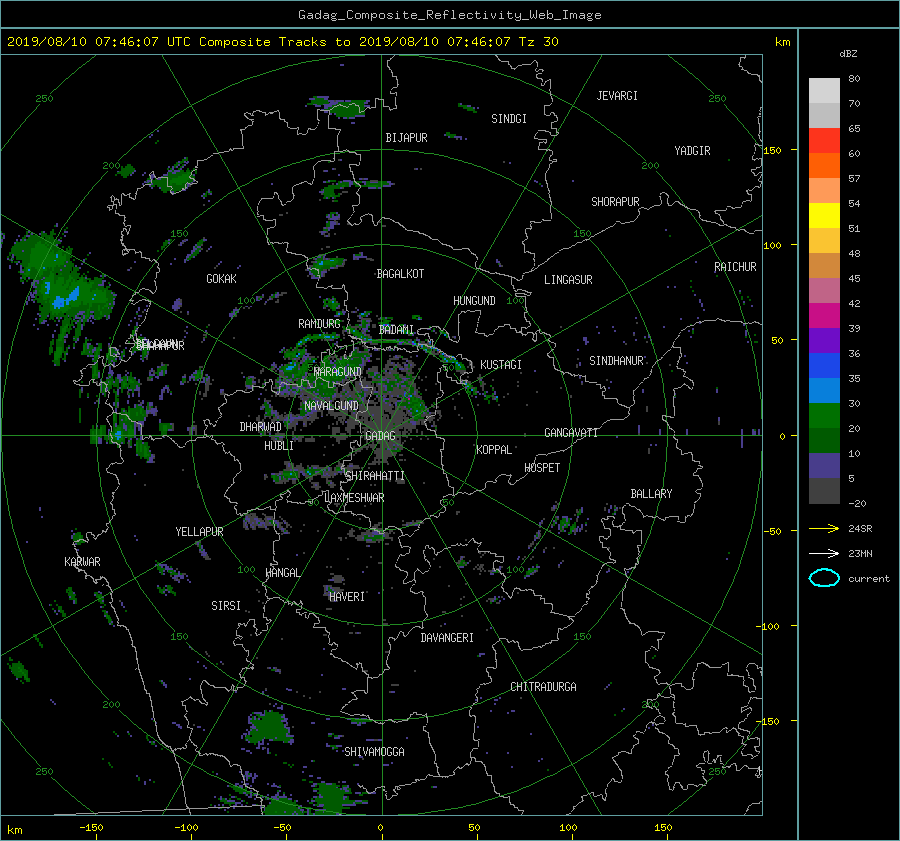Click the green echo cluster north of Shivamogga

[268, 726]
